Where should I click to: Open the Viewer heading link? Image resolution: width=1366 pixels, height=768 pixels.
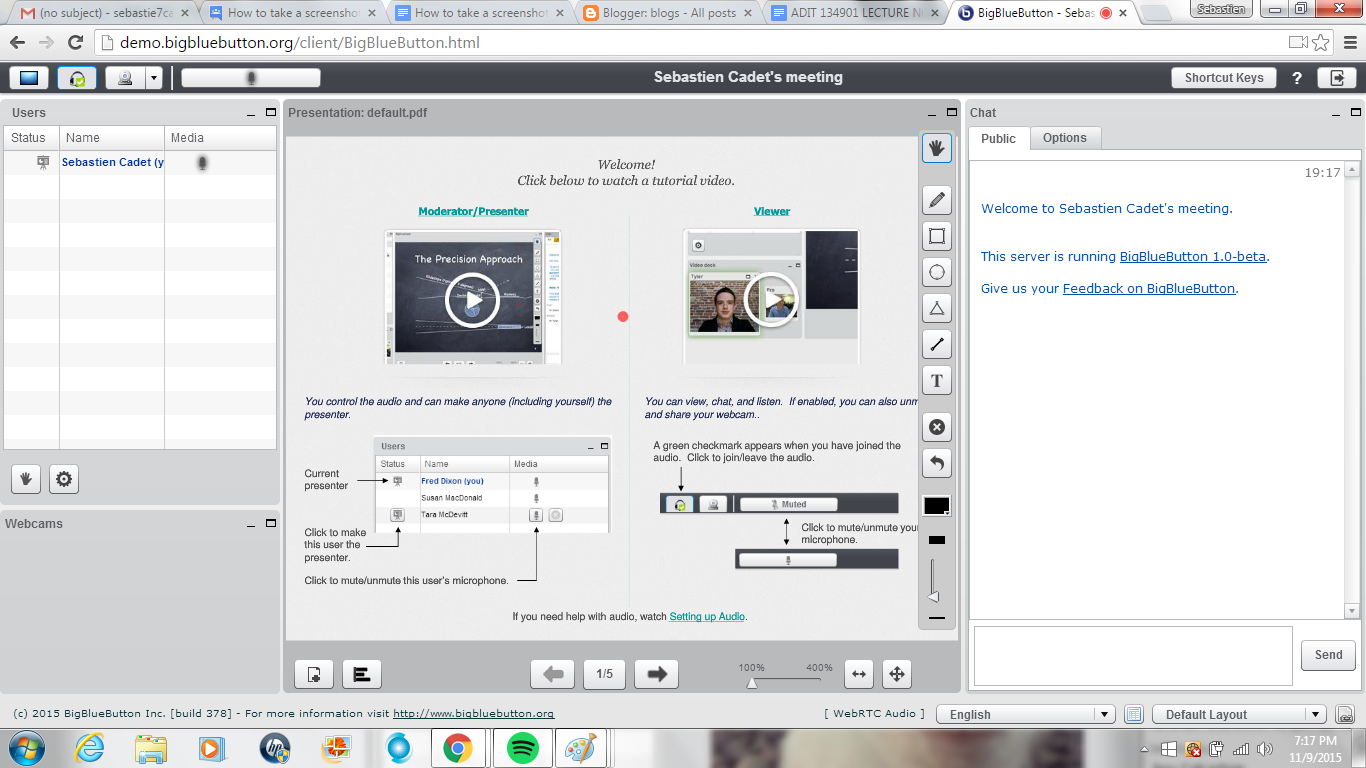(x=772, y=212)
